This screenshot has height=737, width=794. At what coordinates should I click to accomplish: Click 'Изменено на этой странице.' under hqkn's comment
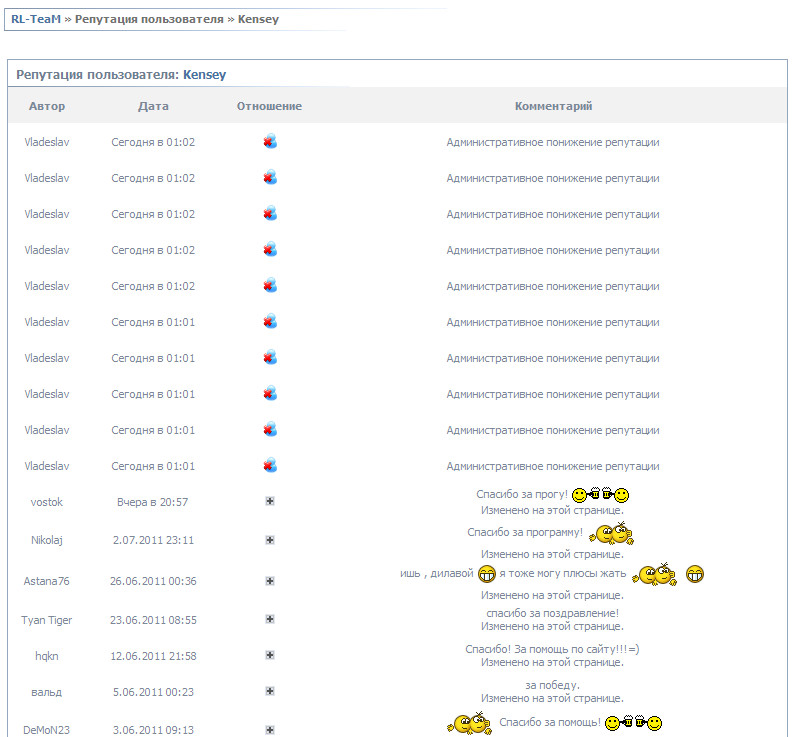point(552,662)
